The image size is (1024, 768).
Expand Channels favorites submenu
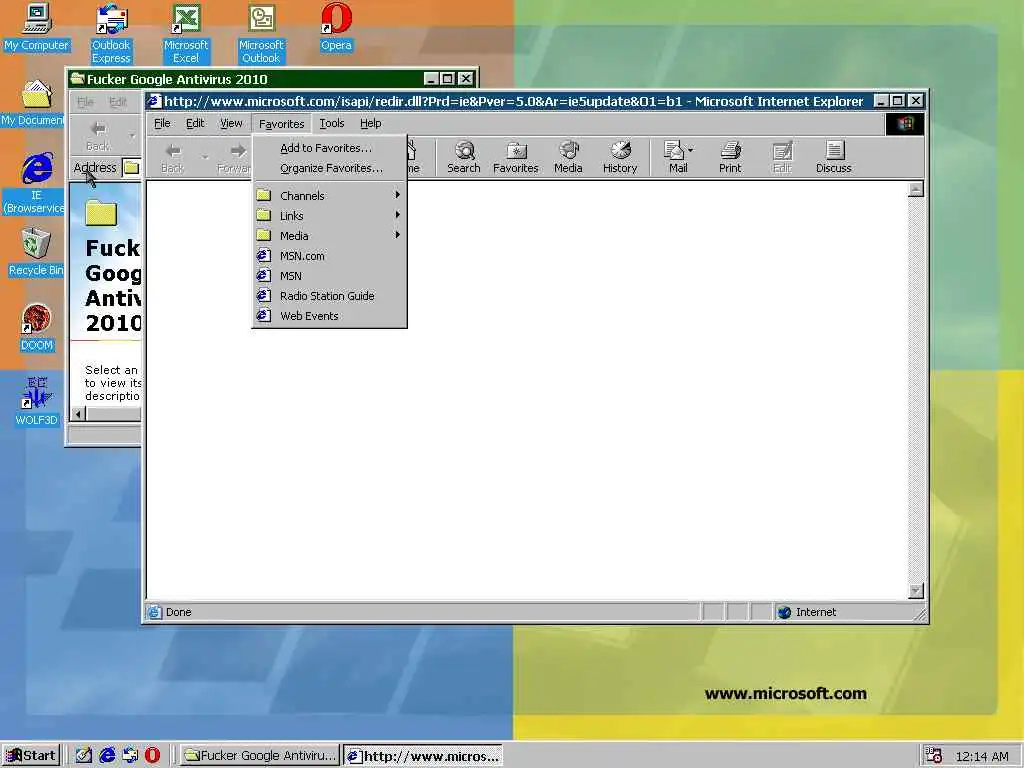[329, 195]
